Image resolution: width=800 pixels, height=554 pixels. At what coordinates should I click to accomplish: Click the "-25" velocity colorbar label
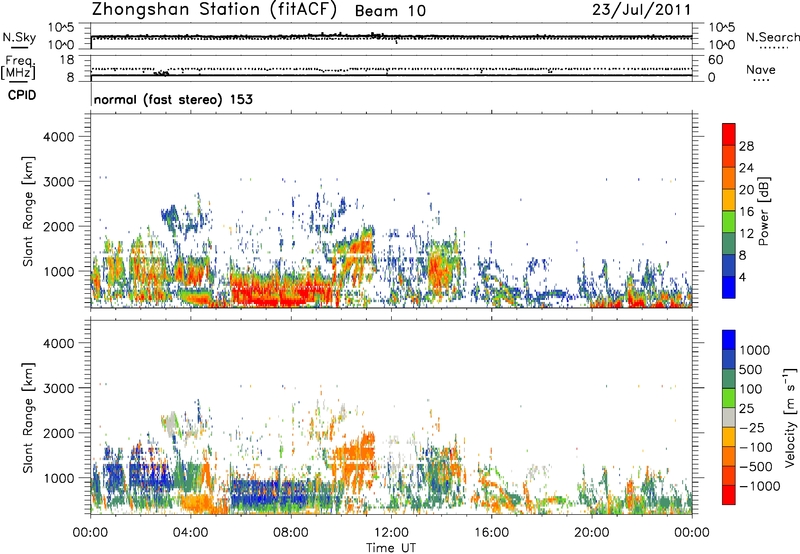tap(752, 428)
